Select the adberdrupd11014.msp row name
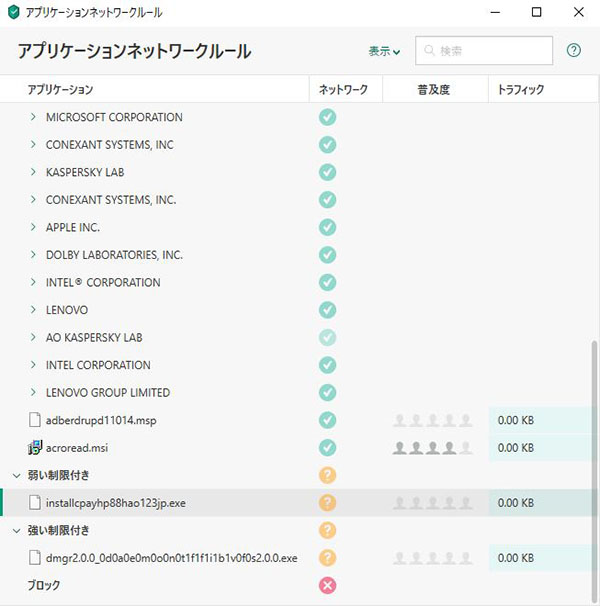 tap(101, 420)
